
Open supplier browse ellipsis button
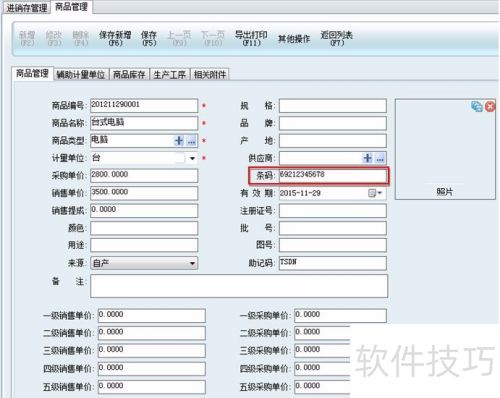[x=380, y=158]
